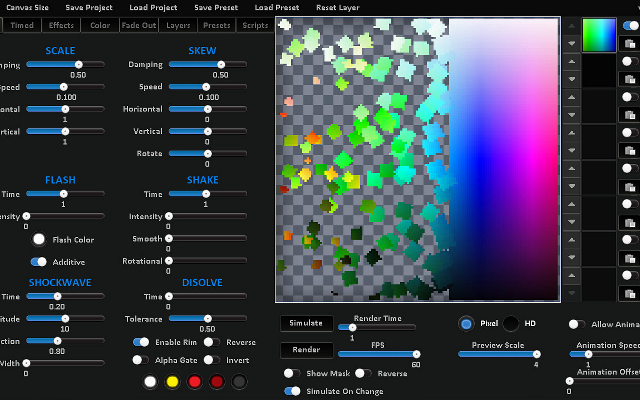Click Reset Layer in the menu bar
640x400 pixels.
[x=338, y=7]
